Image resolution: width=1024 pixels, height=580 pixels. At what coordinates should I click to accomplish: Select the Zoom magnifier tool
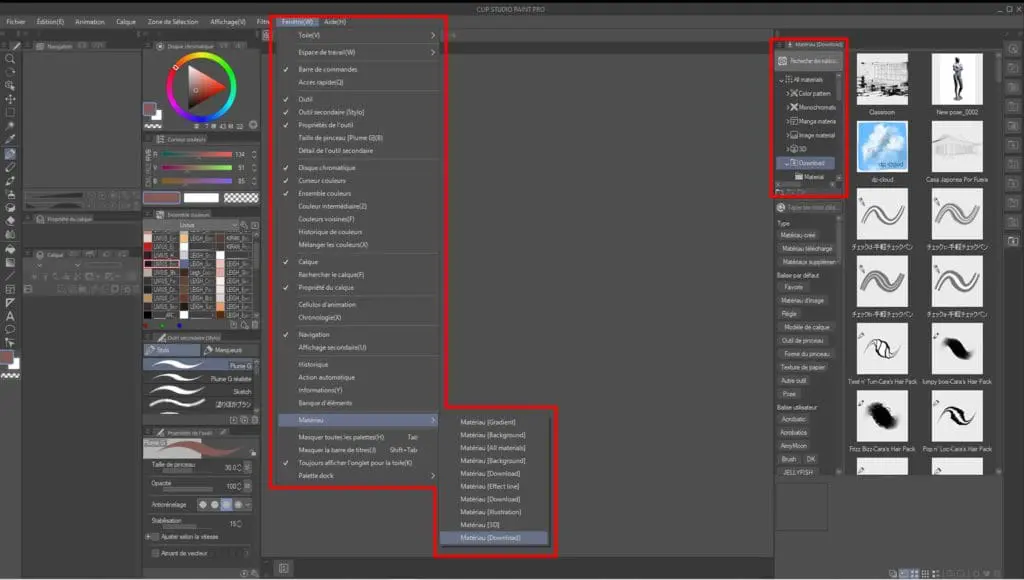click(10, 59)
